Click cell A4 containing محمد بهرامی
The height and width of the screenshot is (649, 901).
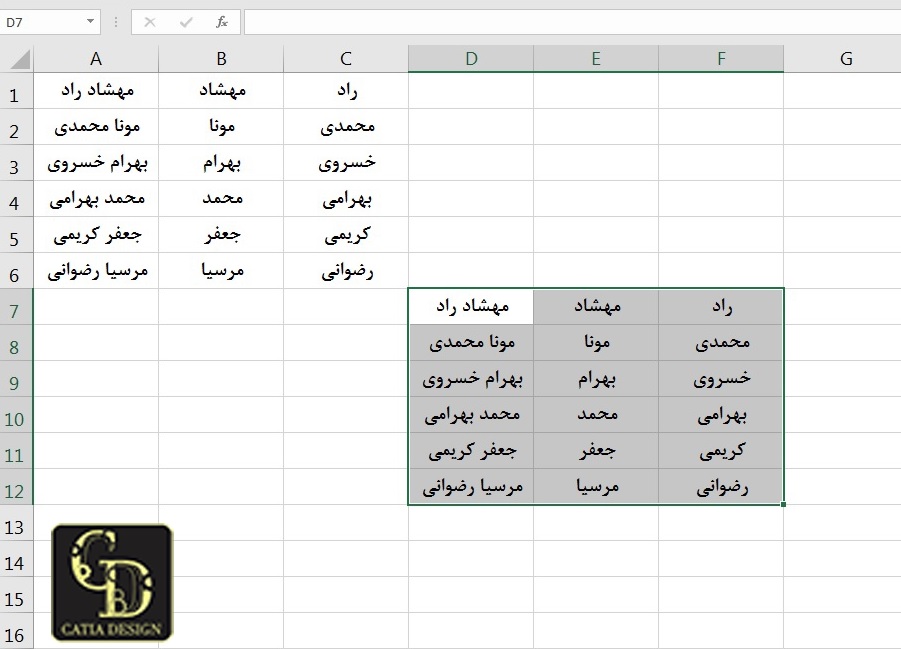[96, 199]
